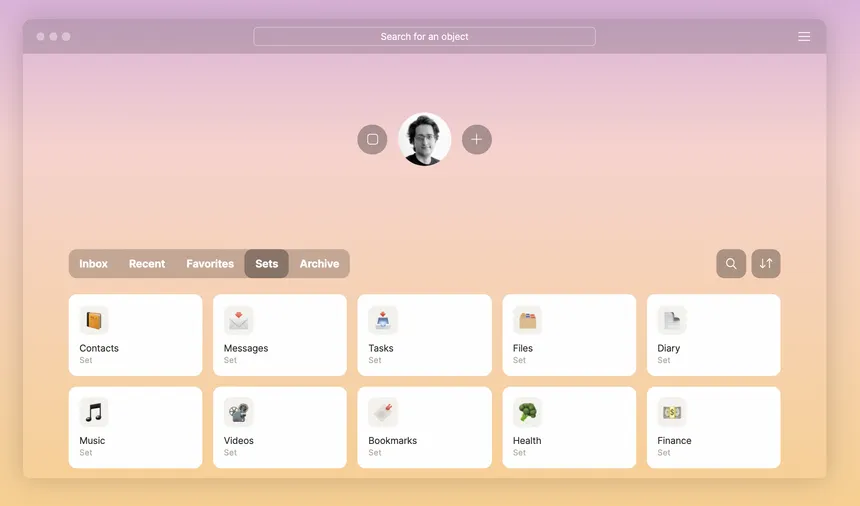The image size is (860, 506).
Task: Open the hamburger menu in title bar
Action: [804, 37]
